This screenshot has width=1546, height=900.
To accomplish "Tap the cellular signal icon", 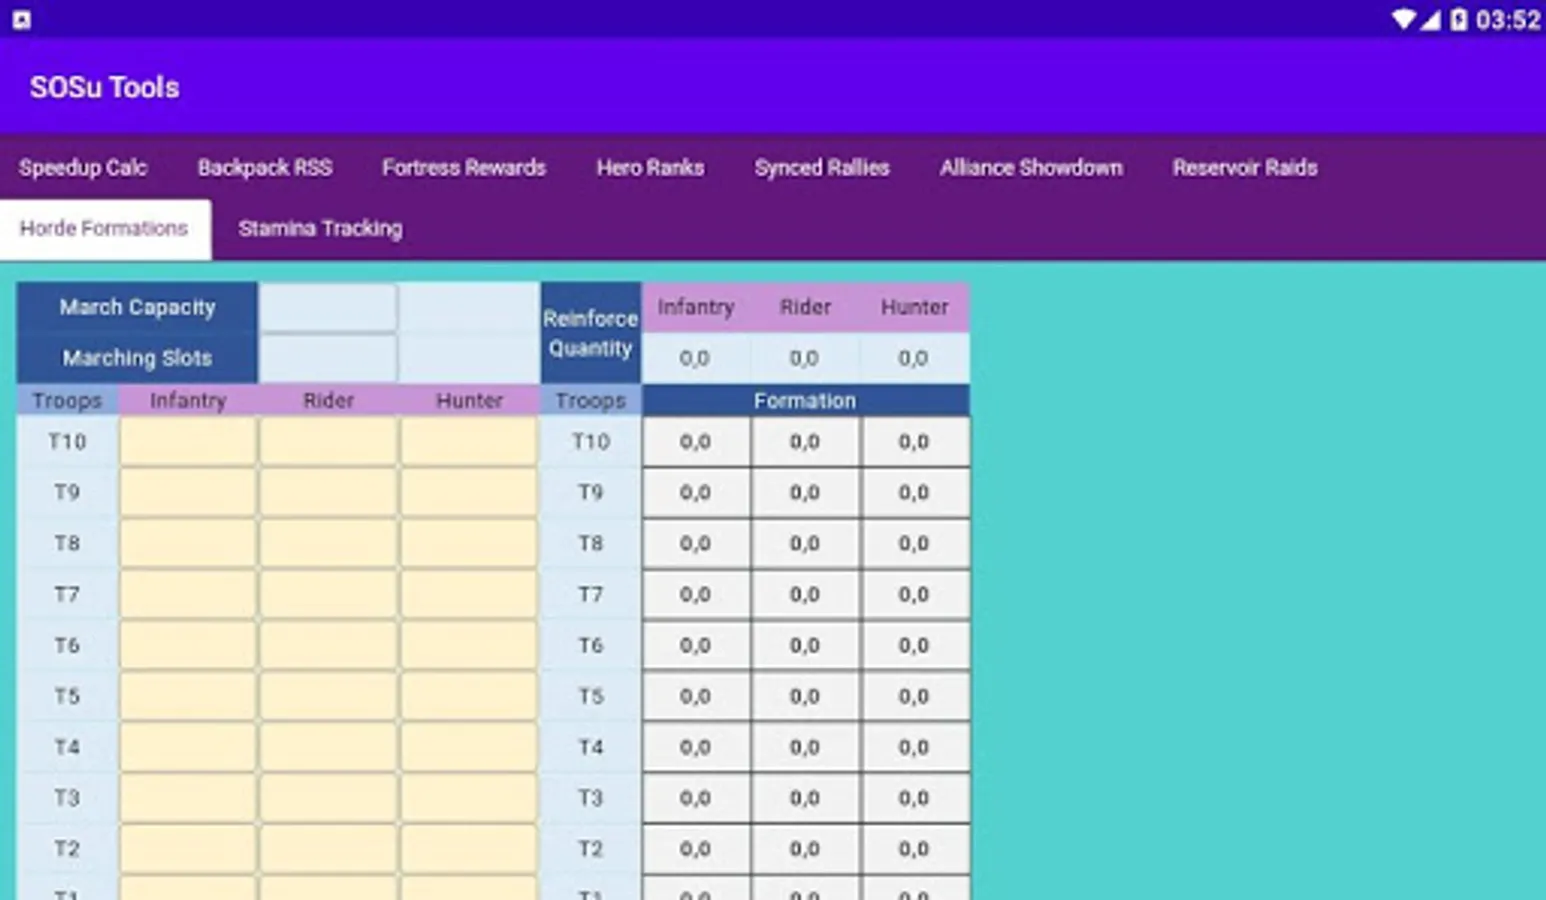I will click(x=1431, y=19).
